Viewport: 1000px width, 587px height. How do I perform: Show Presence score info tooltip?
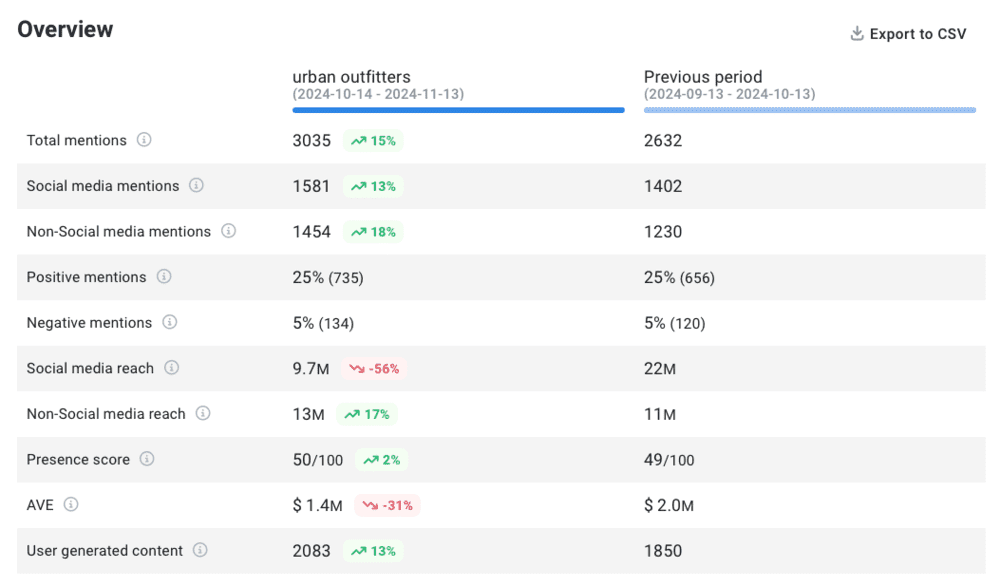point(147,459)
